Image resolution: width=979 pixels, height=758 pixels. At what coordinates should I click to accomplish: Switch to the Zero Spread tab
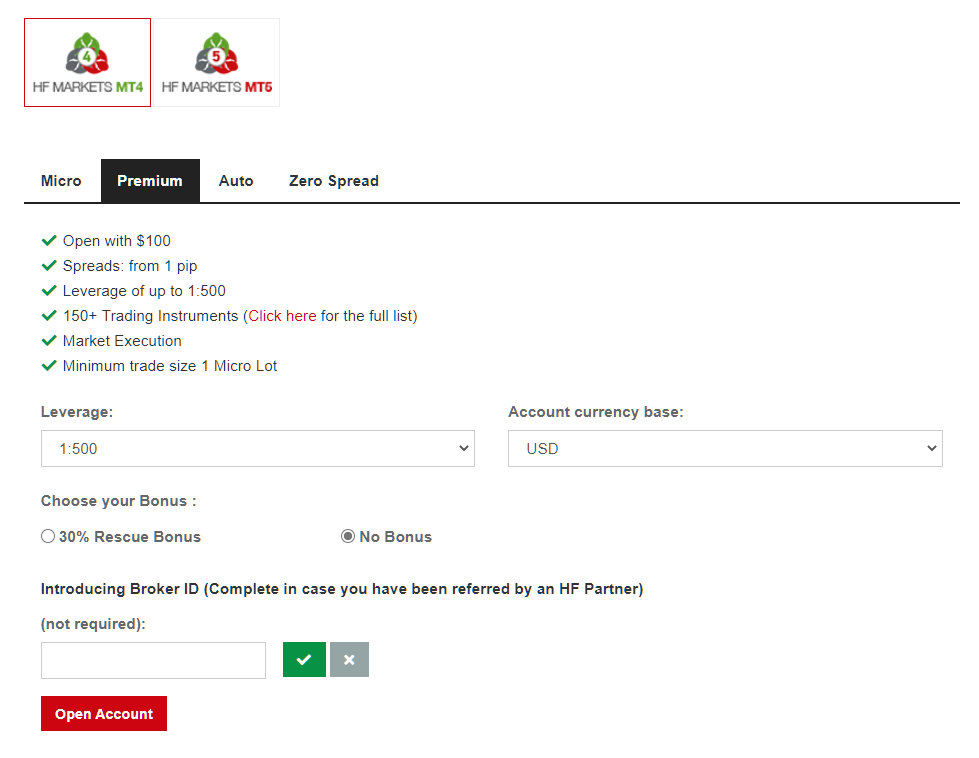point(334,181)
